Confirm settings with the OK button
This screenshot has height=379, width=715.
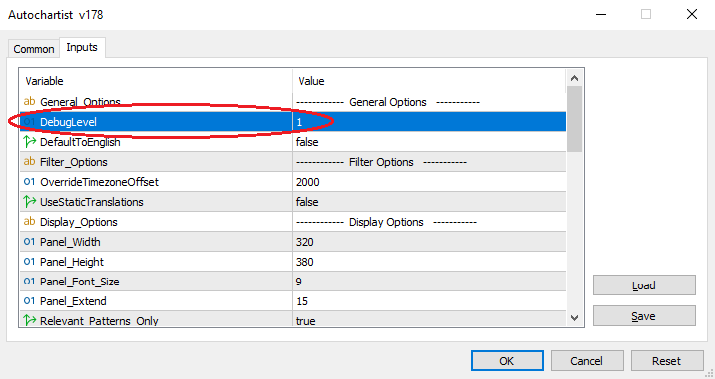[507, 361]
